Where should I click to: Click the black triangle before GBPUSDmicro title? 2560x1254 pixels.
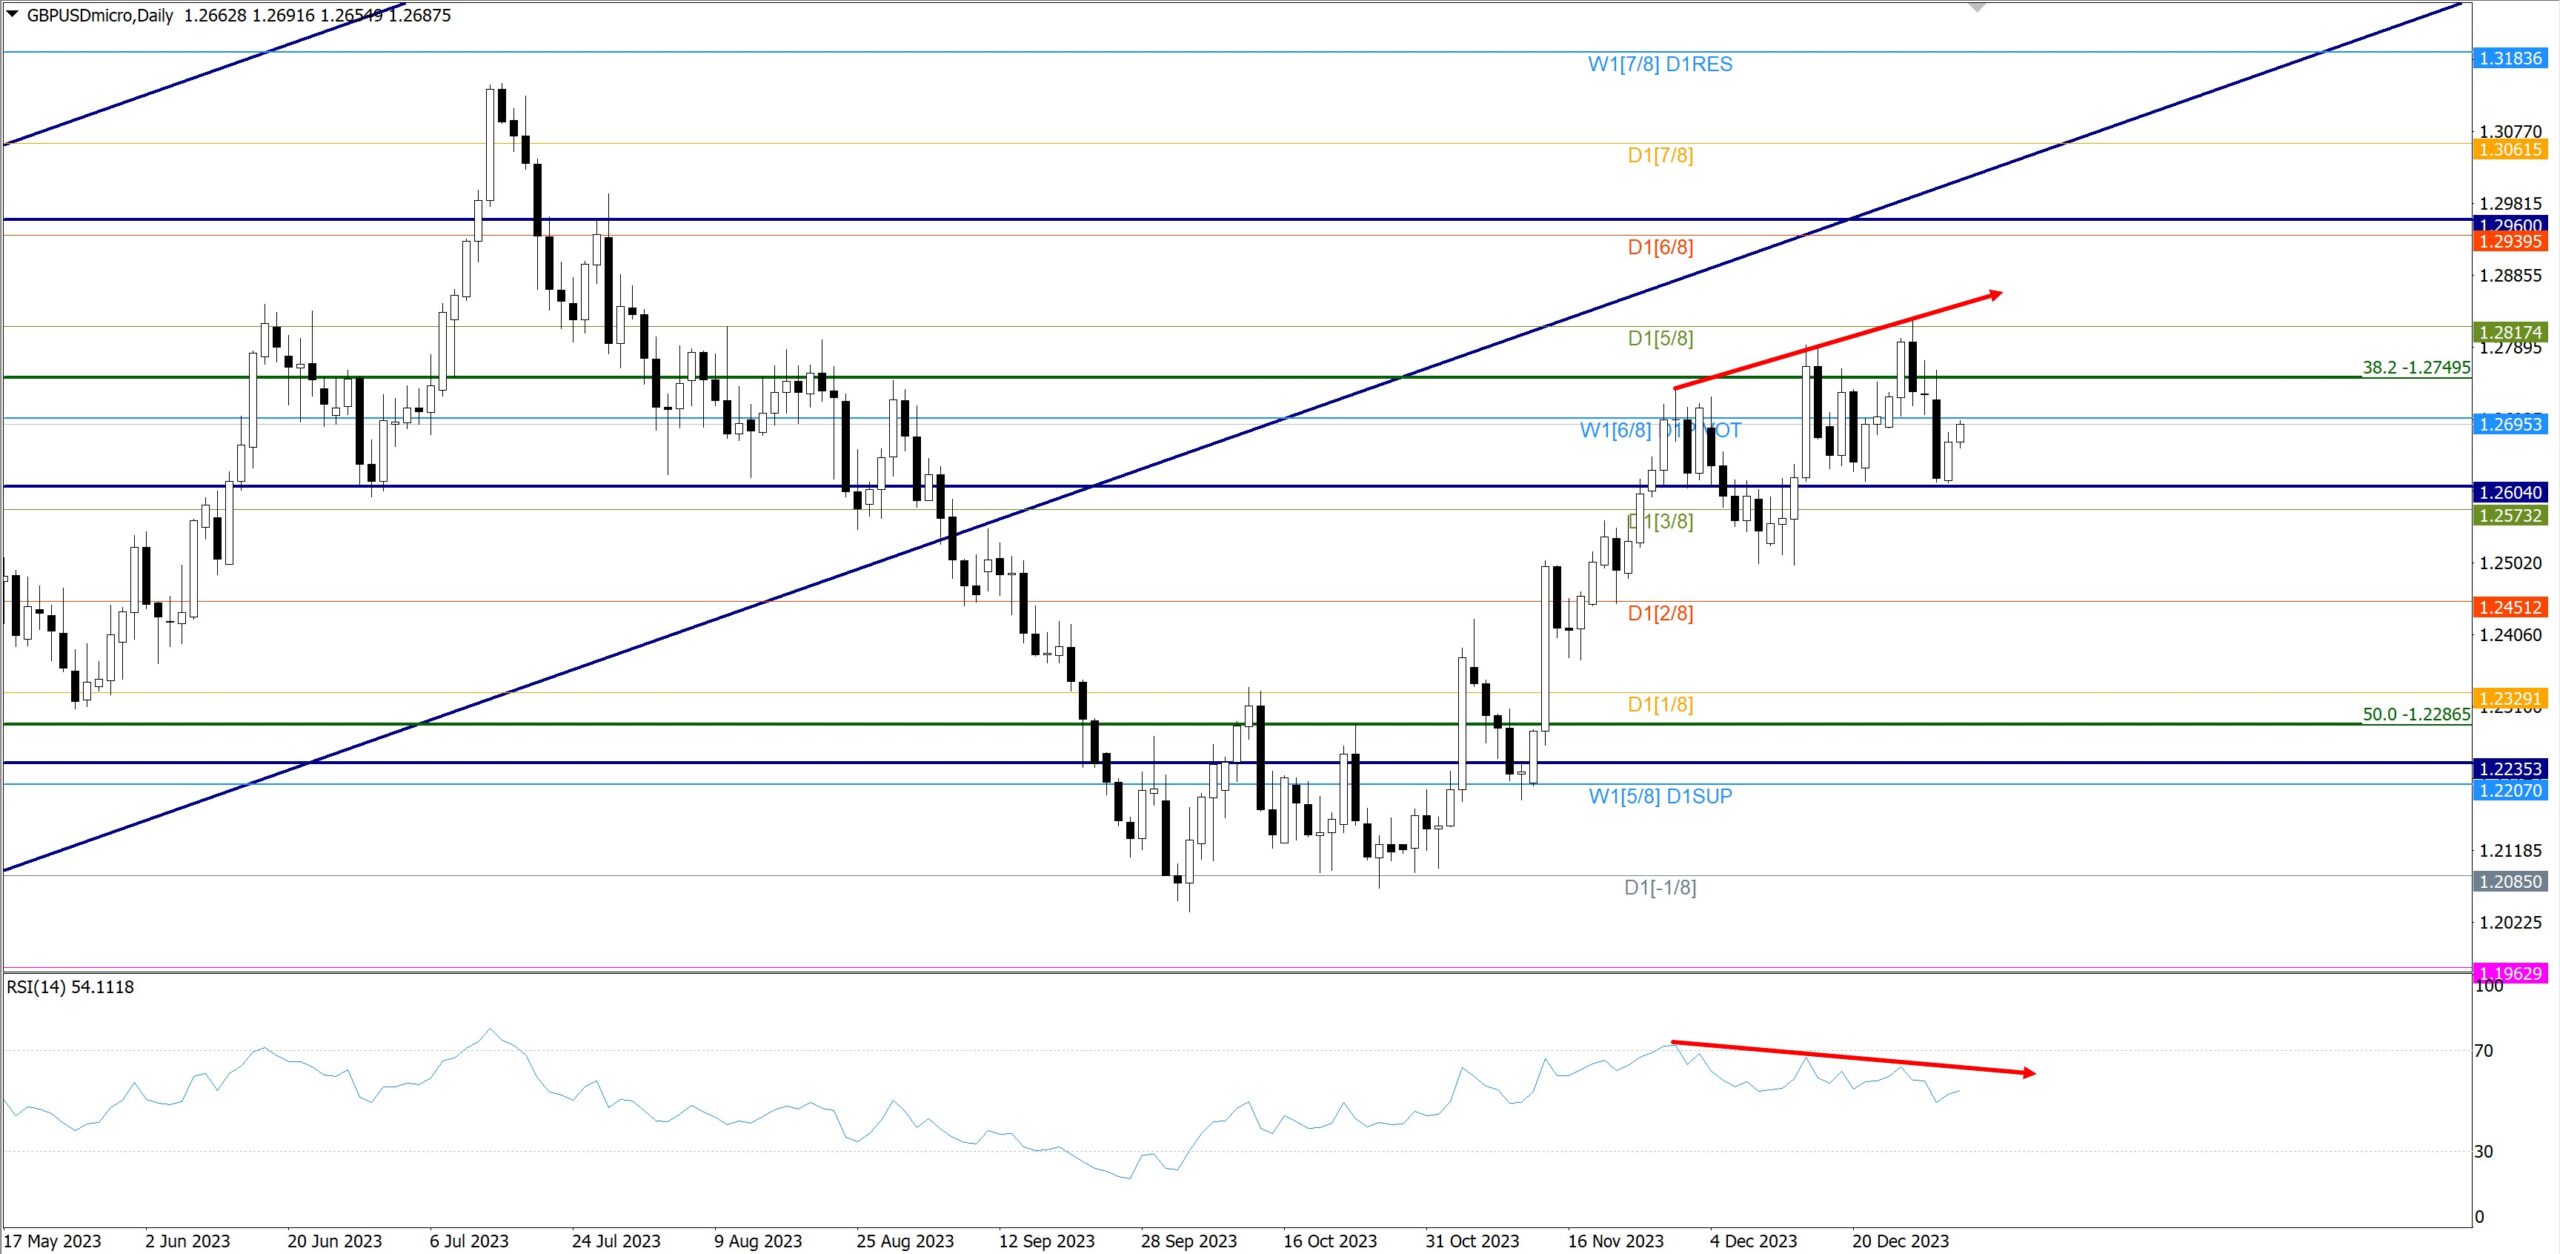(x=12, y=14)
